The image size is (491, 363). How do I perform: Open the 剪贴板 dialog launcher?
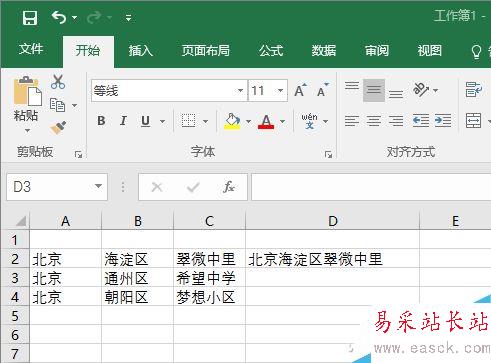tap(78, 154)
